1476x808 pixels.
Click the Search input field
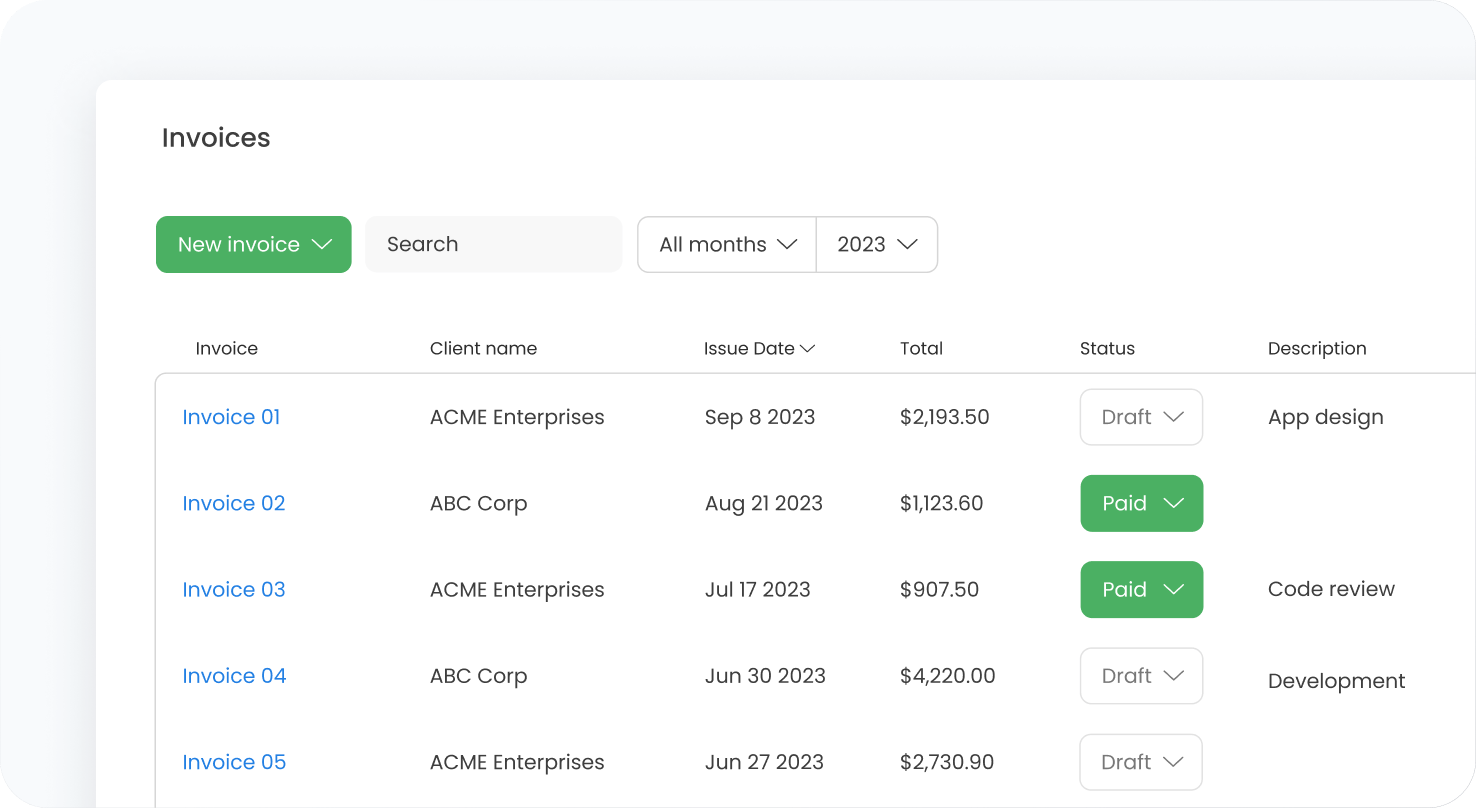pos(493,245)
